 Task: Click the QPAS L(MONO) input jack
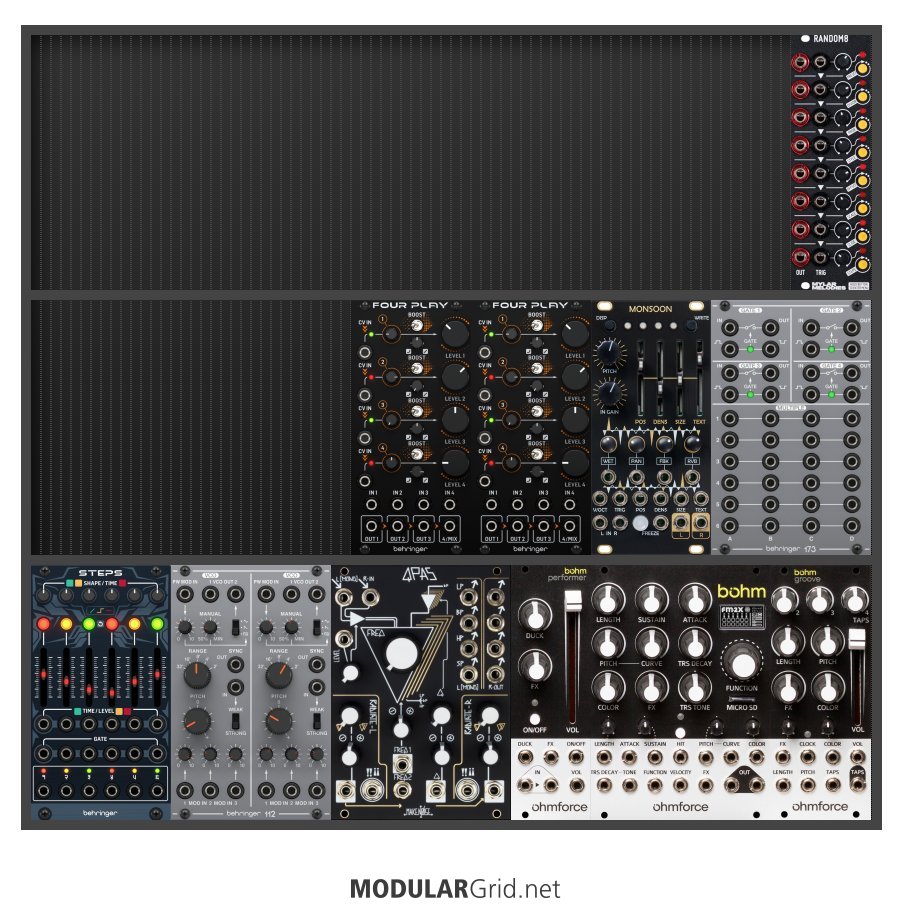pyautogui.click(x=344, y=597)
